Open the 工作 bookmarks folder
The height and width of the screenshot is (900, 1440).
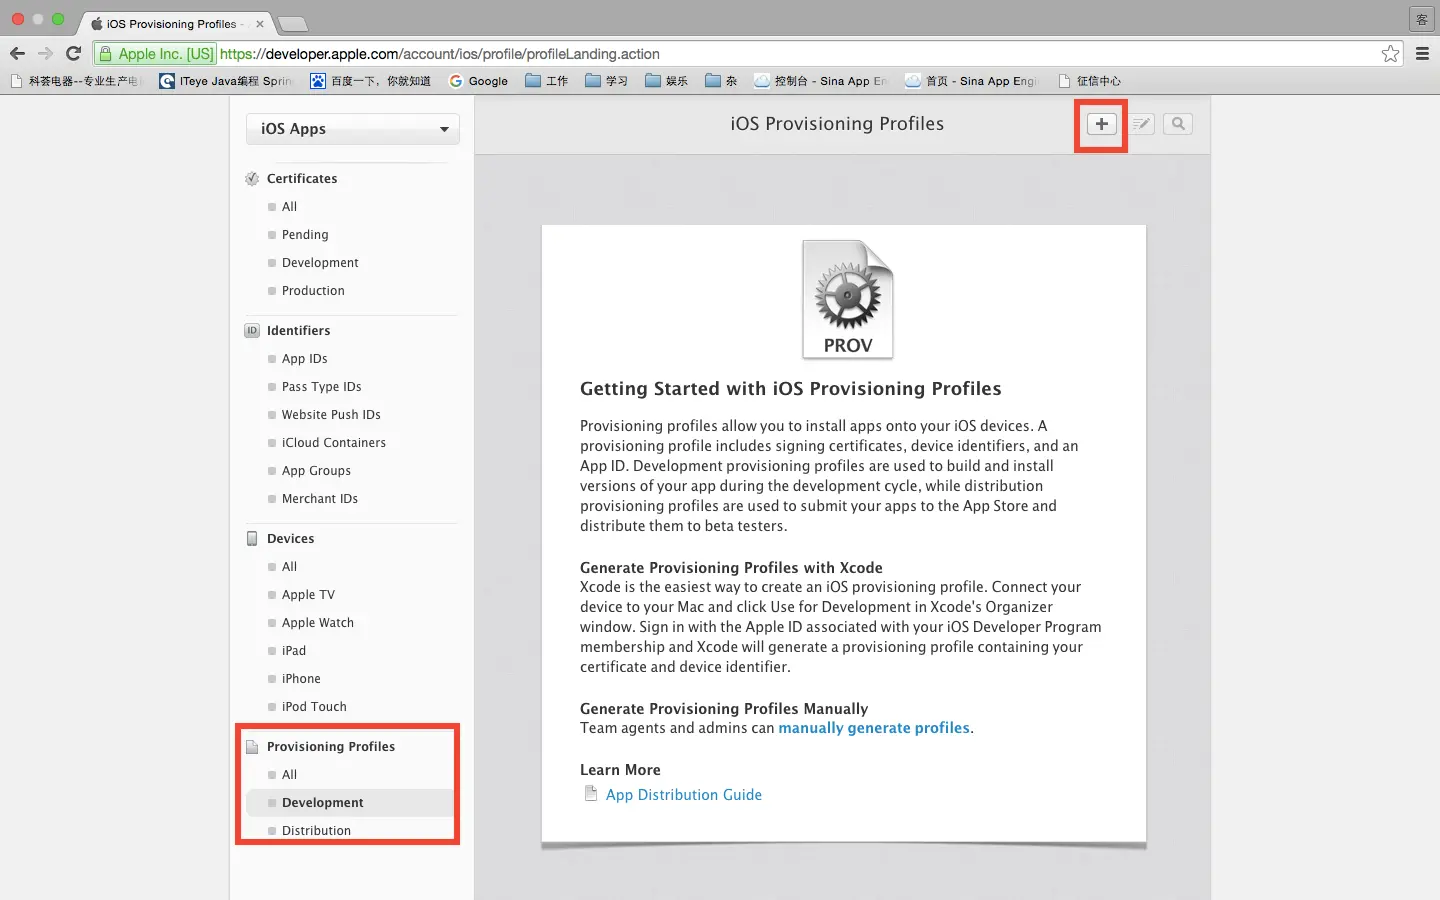(546, 81)
